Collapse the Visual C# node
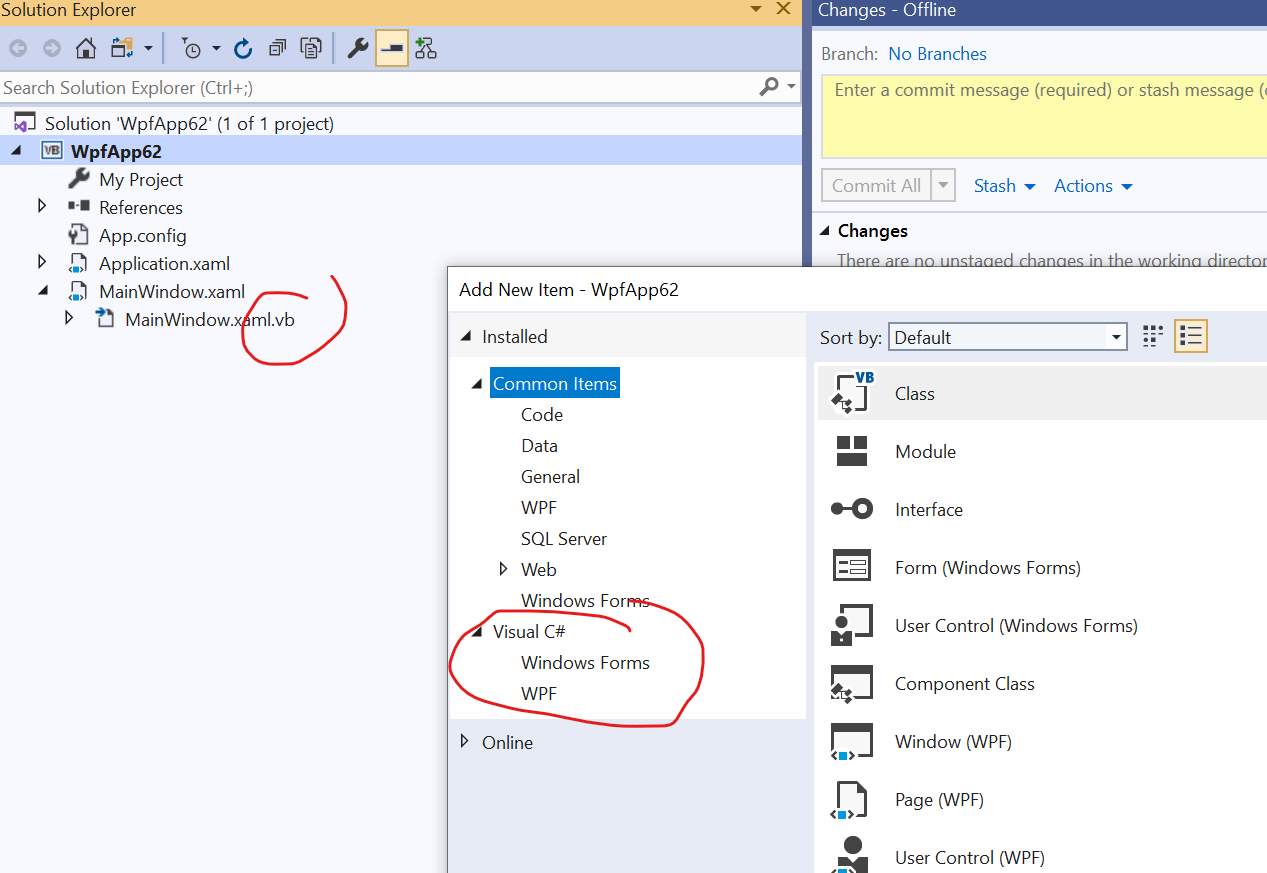The image size is (1267, 873). point(478,632)
